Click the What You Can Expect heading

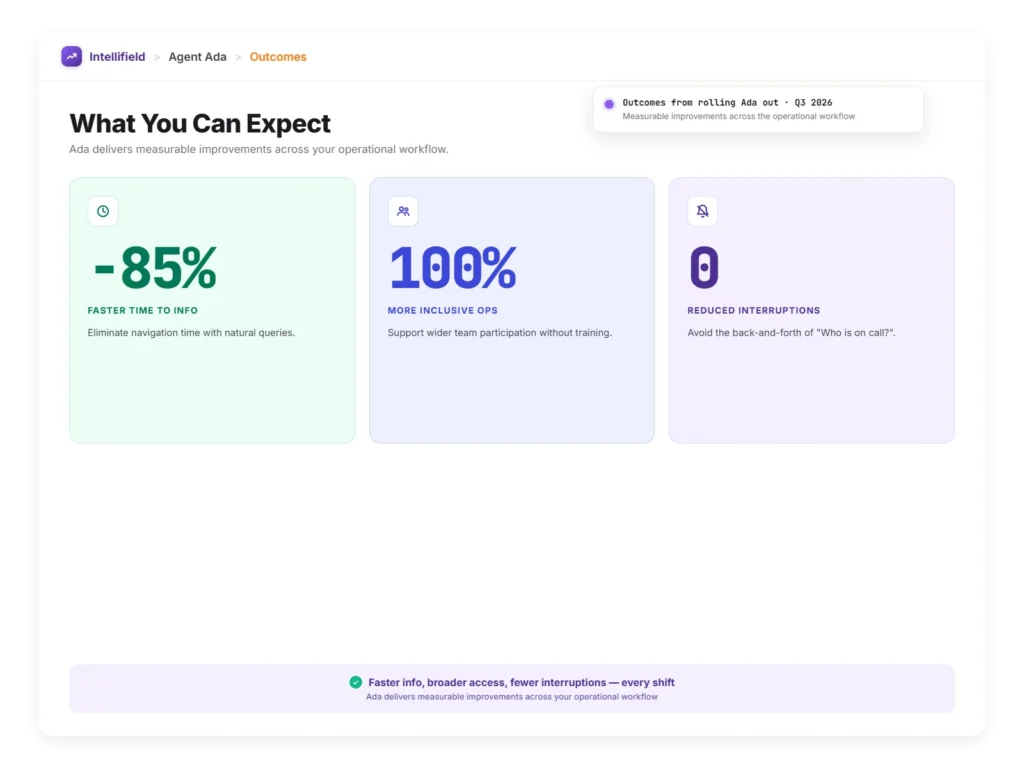pyautogui.click(x=200, y=123)
